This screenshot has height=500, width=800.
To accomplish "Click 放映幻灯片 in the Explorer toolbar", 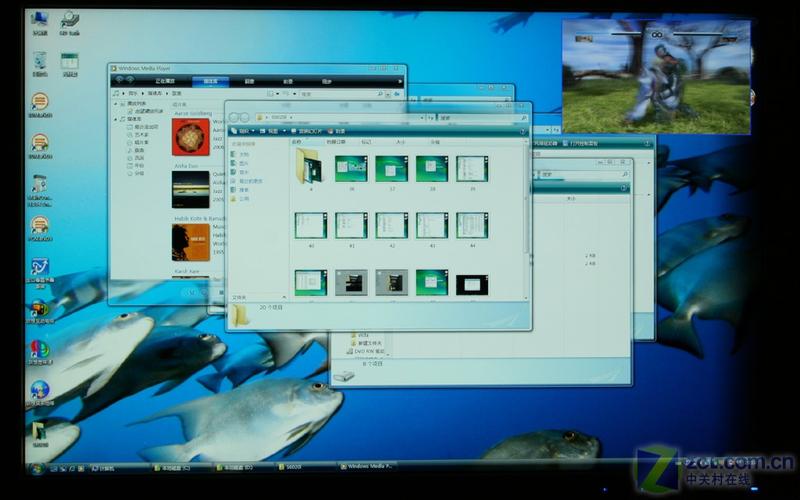I will coord(307,131).
